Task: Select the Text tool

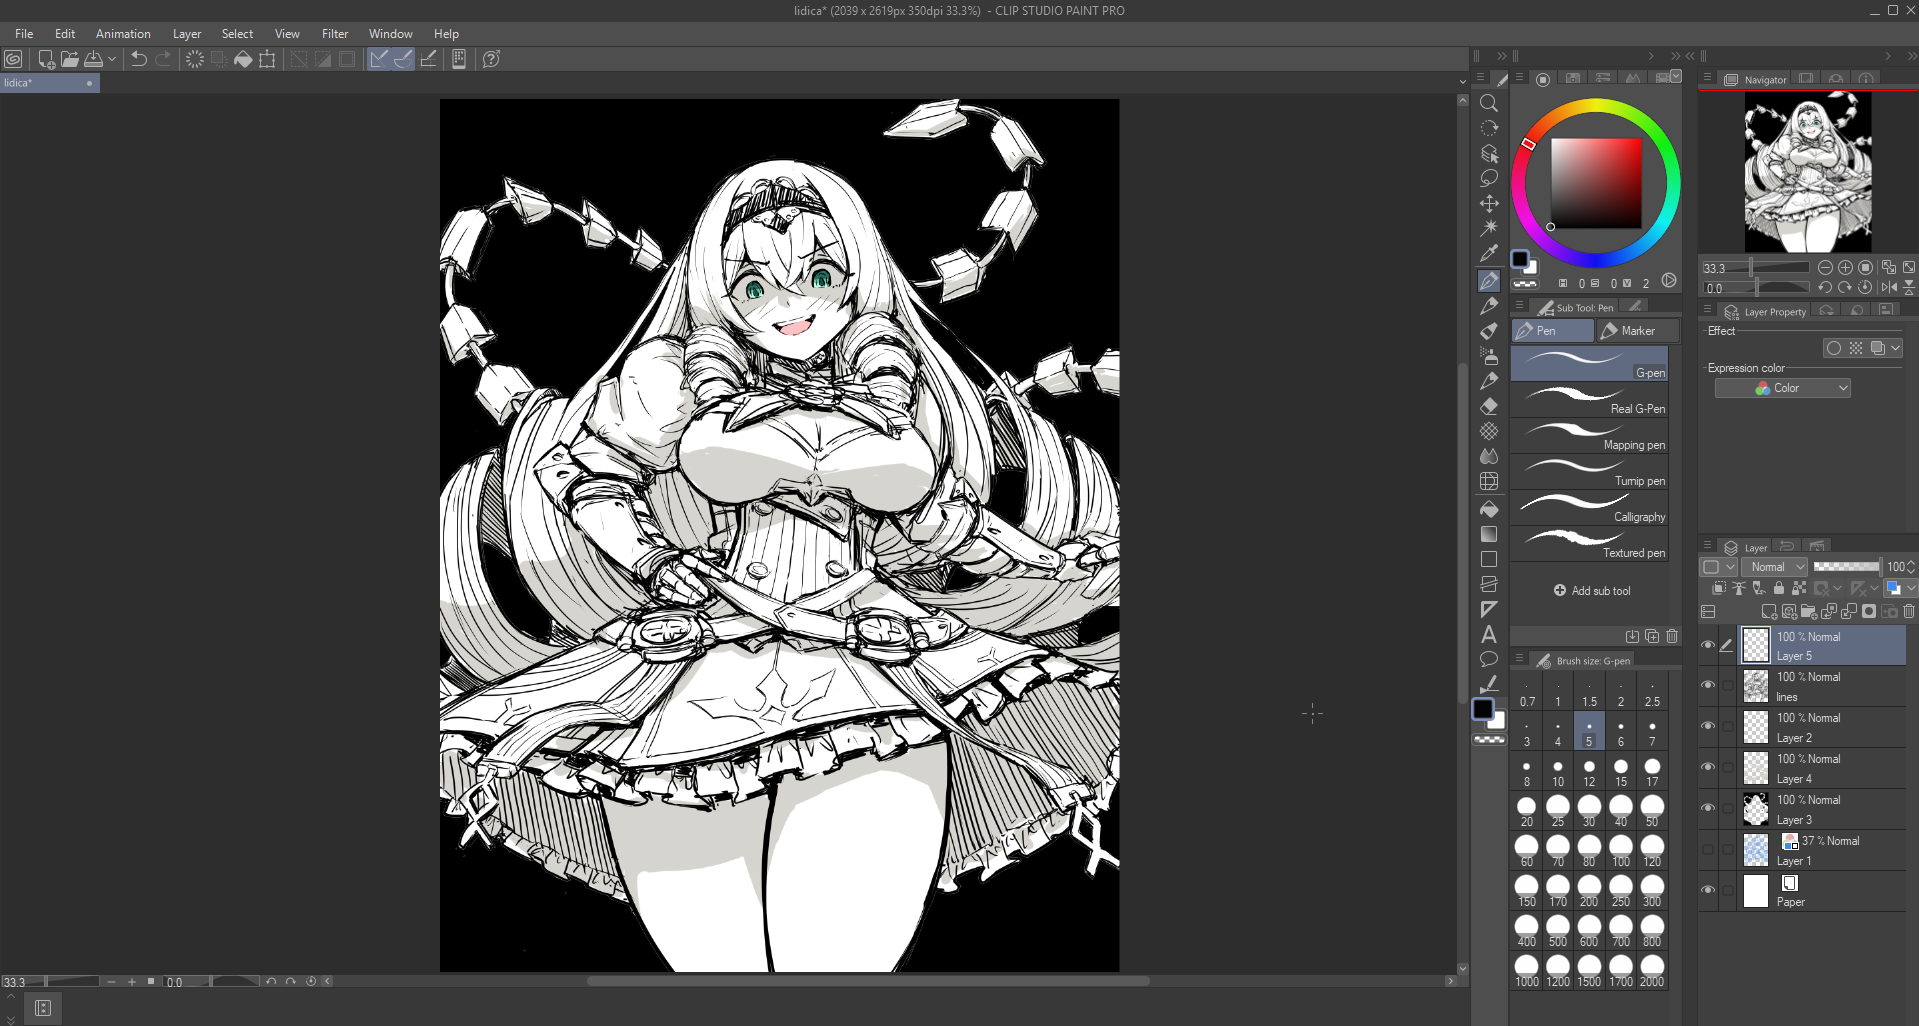Action: tap(1489, 634)
